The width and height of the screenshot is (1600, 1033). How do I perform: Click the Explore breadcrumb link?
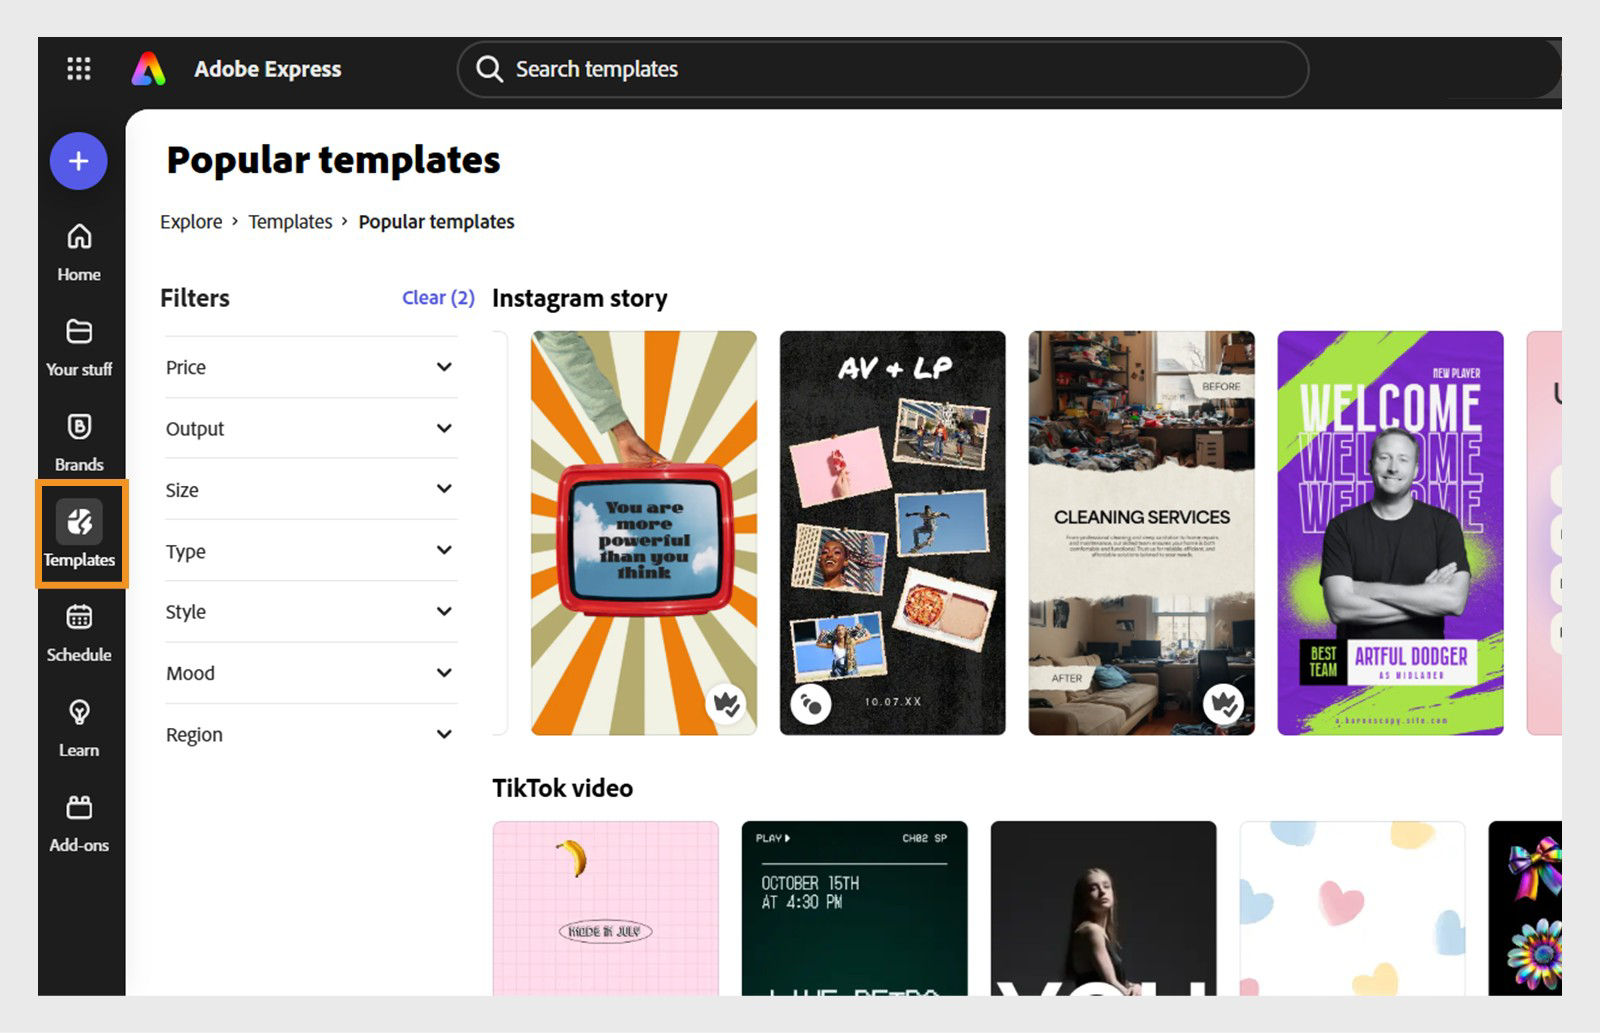[191, 222]
